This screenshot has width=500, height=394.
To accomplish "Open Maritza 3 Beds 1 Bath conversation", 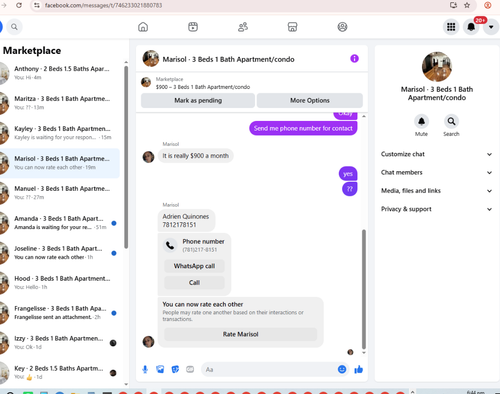I will click(x=60, y=103).
